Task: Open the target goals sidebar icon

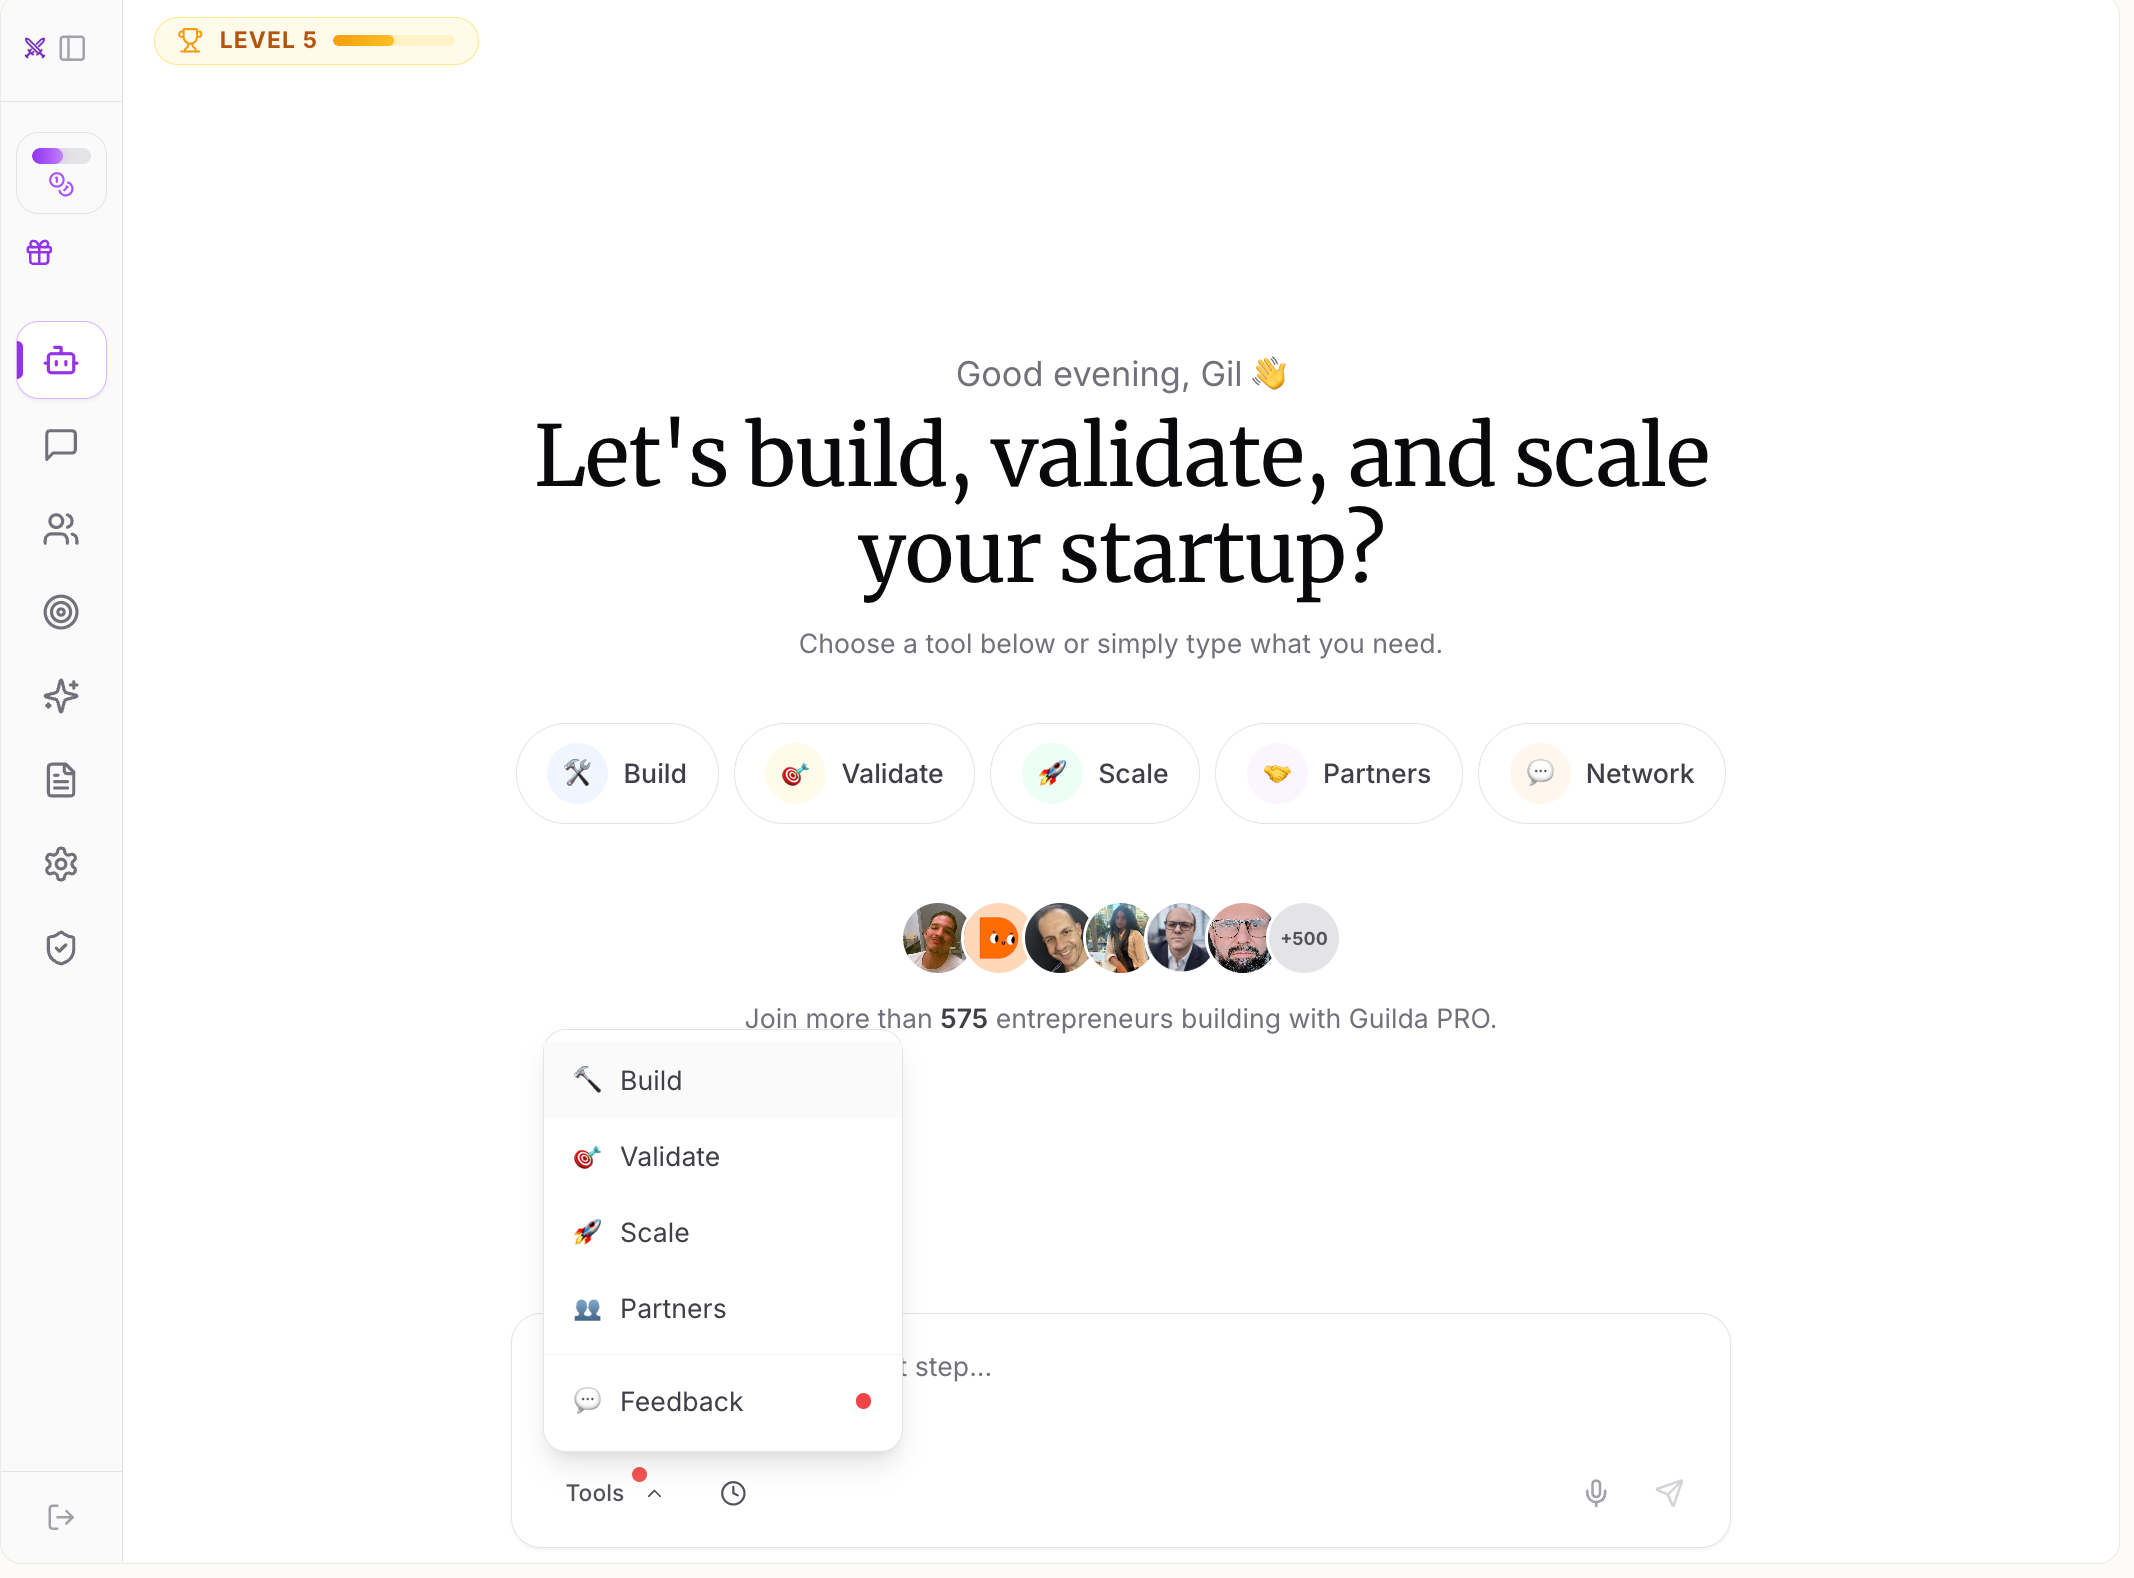Action: [x=61, y=612]
